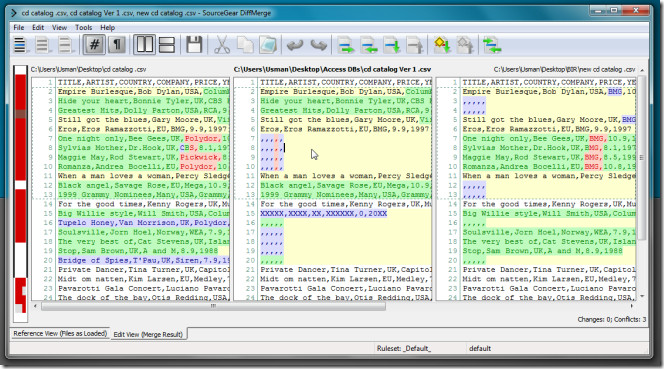Screen dimensions: 664x369
Task: Click 'Tupelo Honey,Van Morrison' line in left pane
Action: click(143, 223)
